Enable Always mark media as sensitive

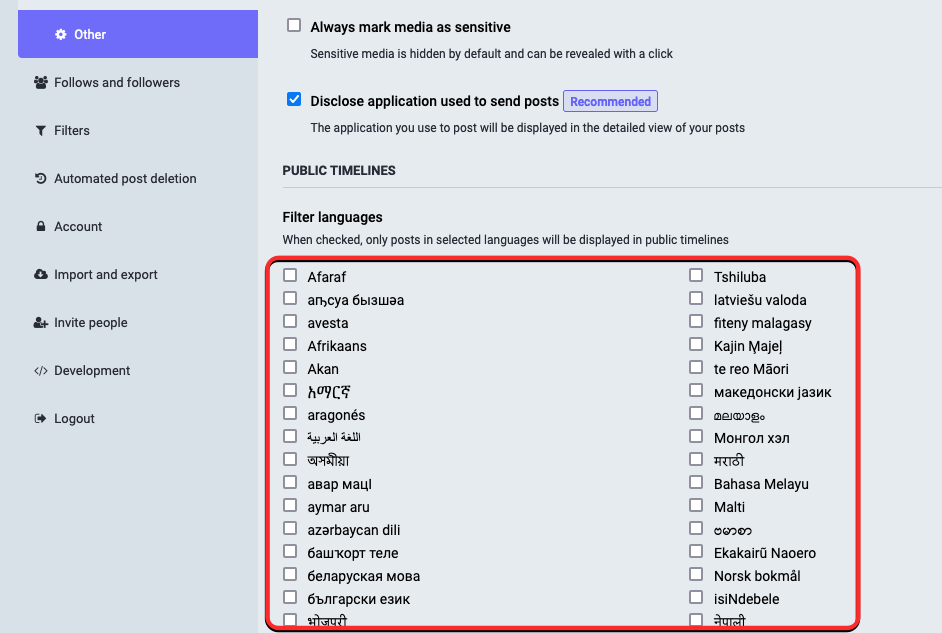pos(294,26)
